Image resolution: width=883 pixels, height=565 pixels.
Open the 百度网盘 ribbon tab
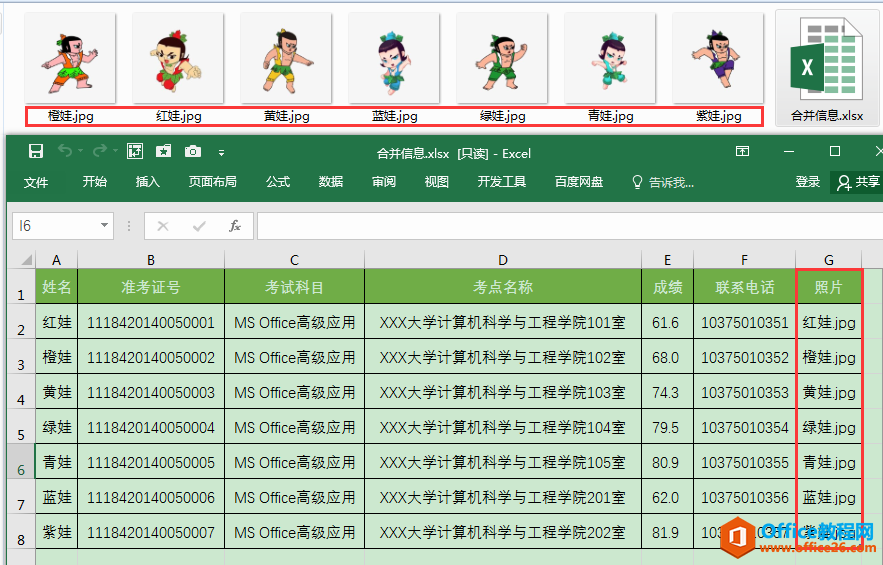[x=578, y=181]
